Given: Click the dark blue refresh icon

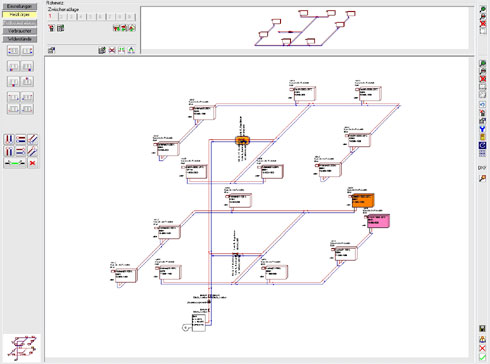Looking at the screenshot, I should 482,145.
